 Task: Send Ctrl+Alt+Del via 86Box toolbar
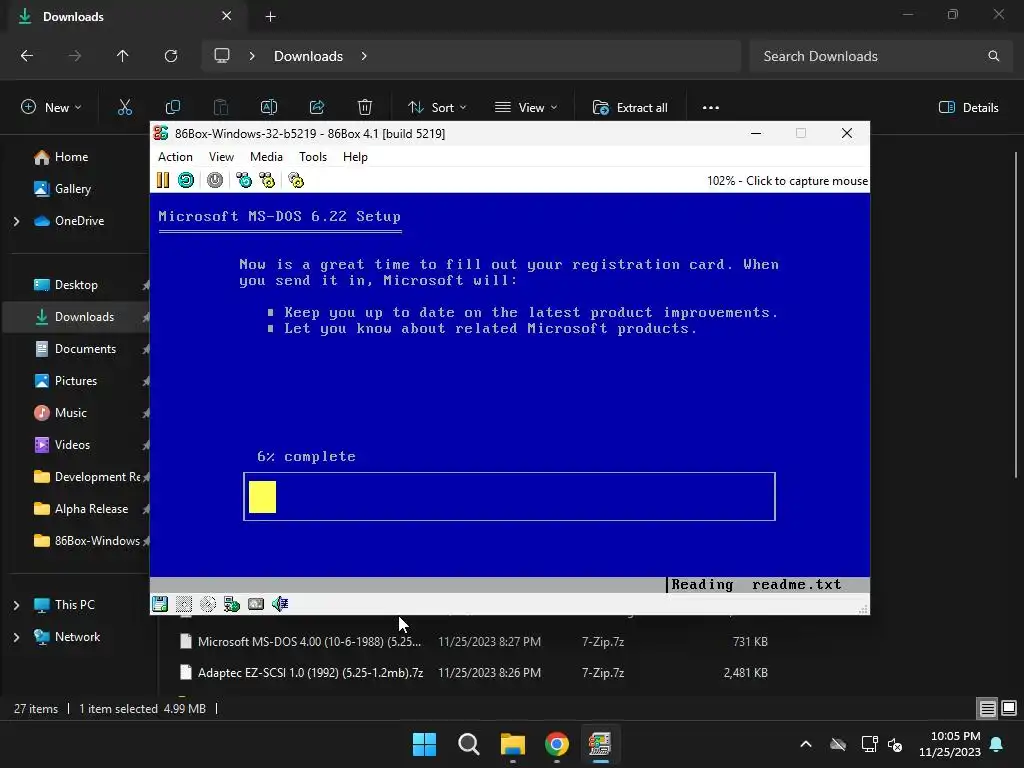tap(244, 180)
